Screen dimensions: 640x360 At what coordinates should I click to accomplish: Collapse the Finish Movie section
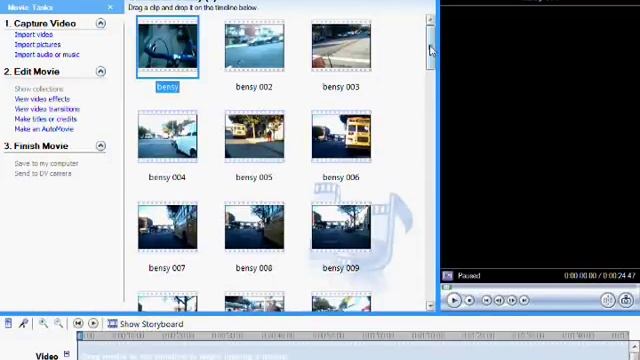[101, 146]
